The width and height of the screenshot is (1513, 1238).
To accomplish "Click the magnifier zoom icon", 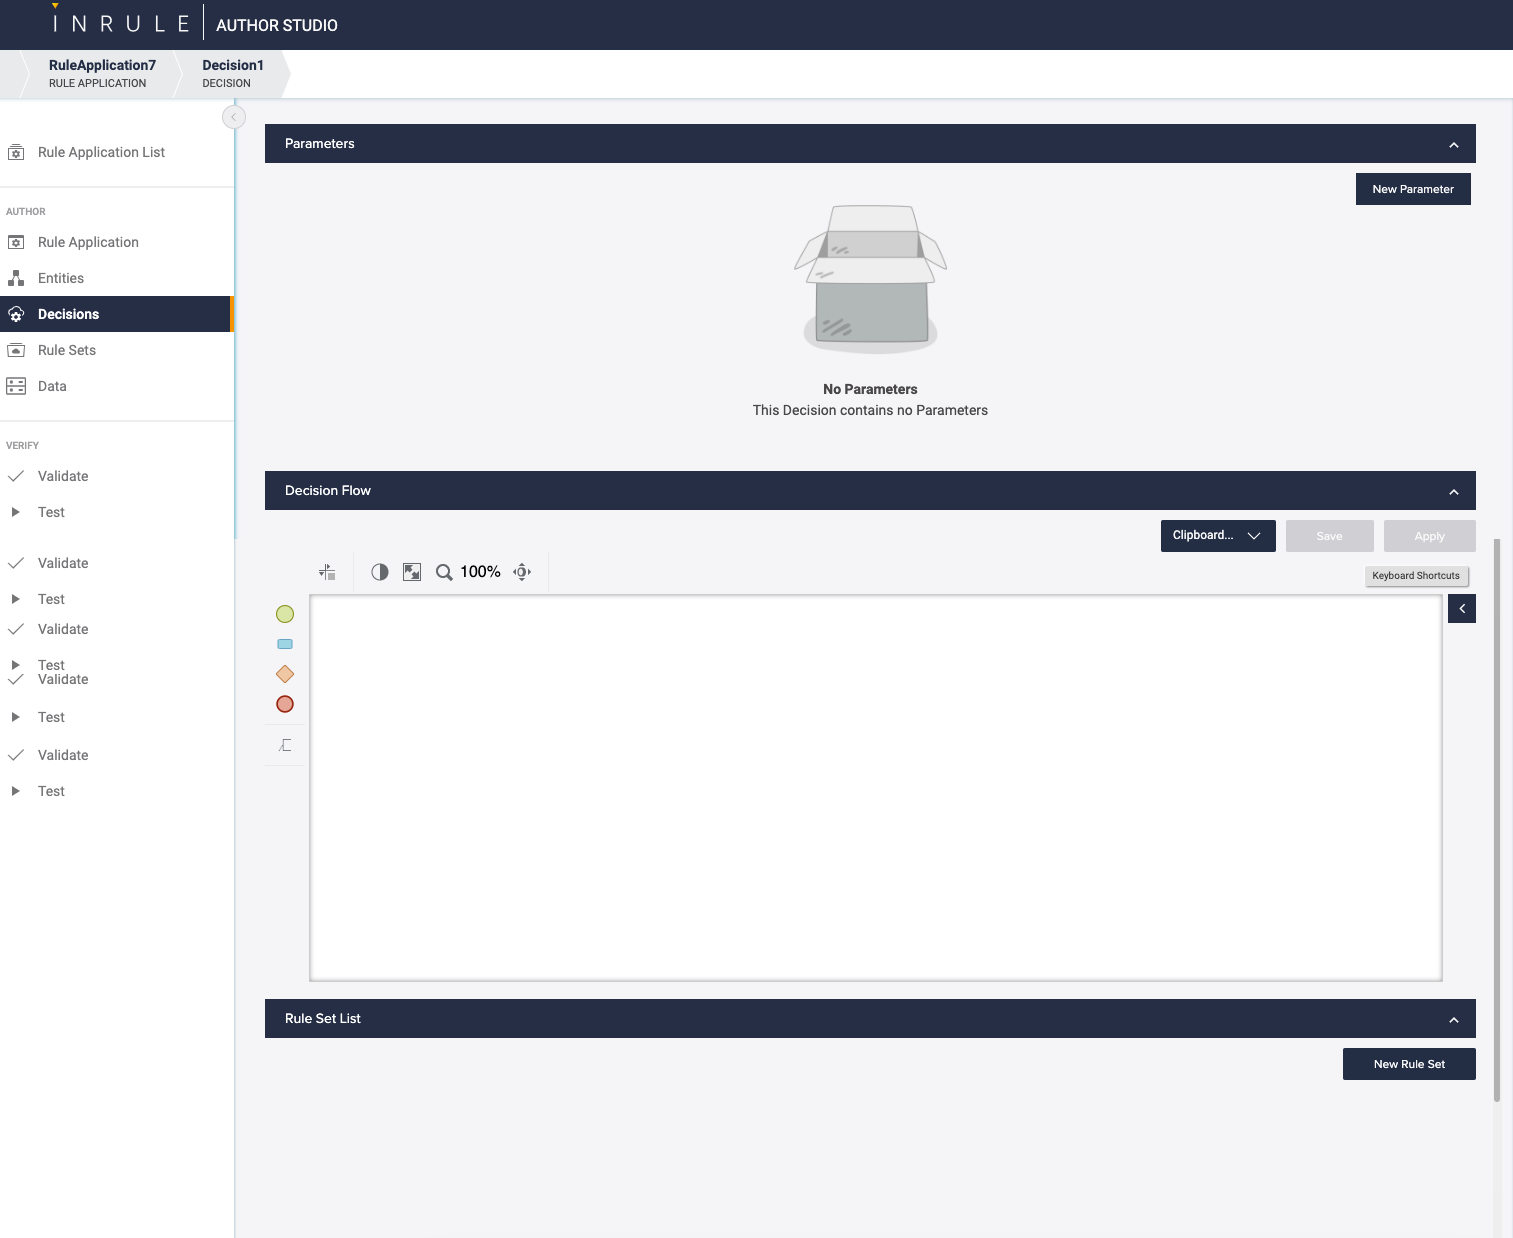I will (x=444, y=572).
